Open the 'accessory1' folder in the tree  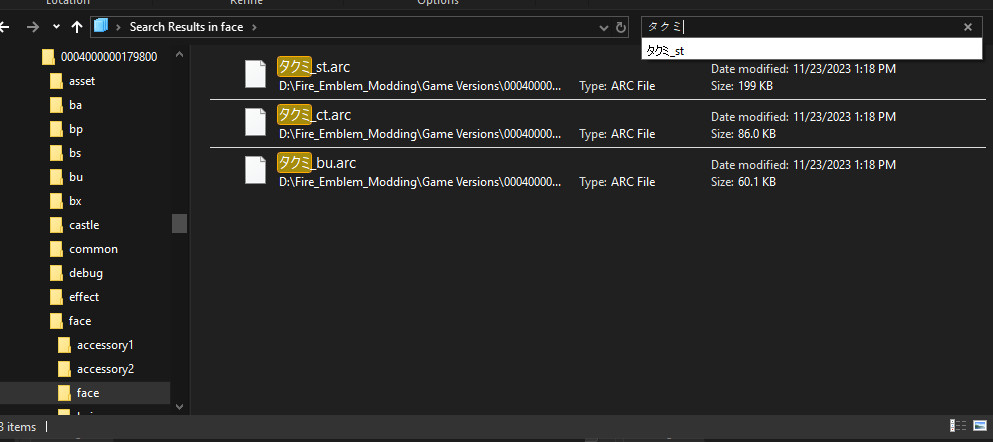point(105,345)
